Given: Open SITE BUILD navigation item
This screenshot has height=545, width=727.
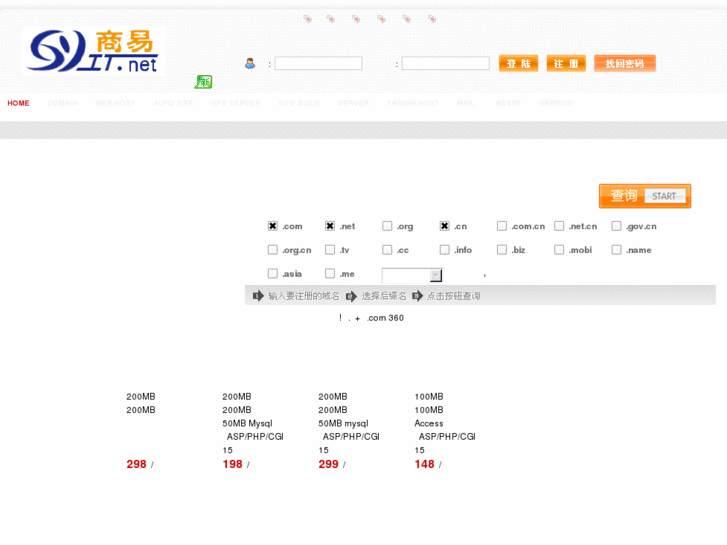Looking at the screenshot, I should [x=299, y=103].
